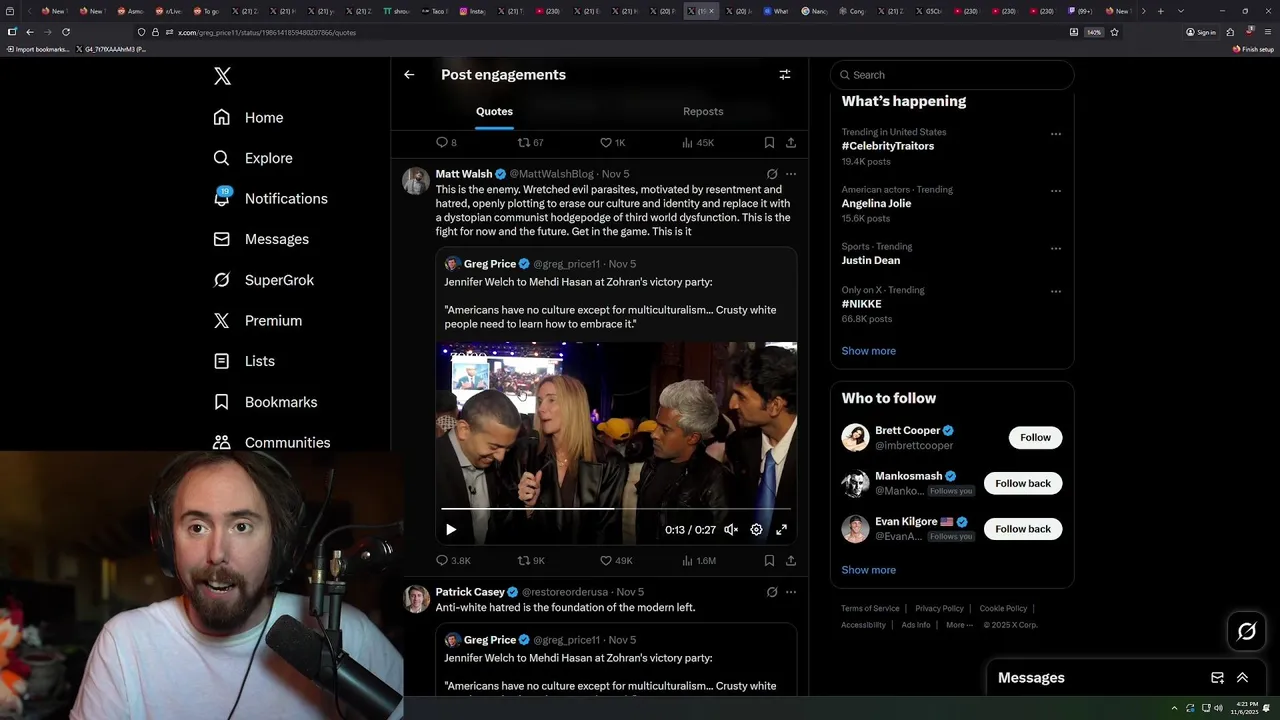This screenshot has height=720, width=1280.
Task: Open Grok icon on Patrick Casey post
Action: click(x=772, y=592)
